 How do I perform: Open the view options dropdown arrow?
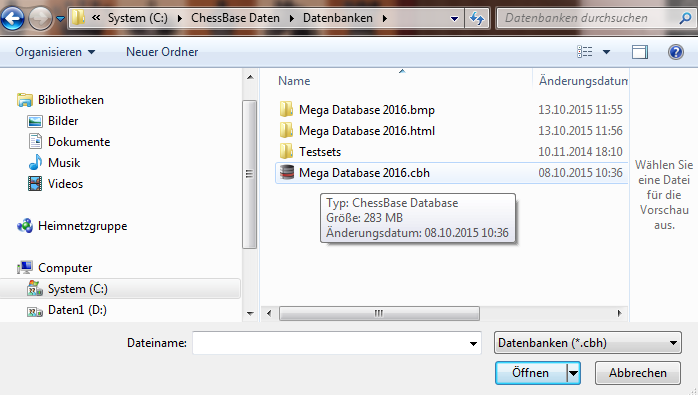606,52
